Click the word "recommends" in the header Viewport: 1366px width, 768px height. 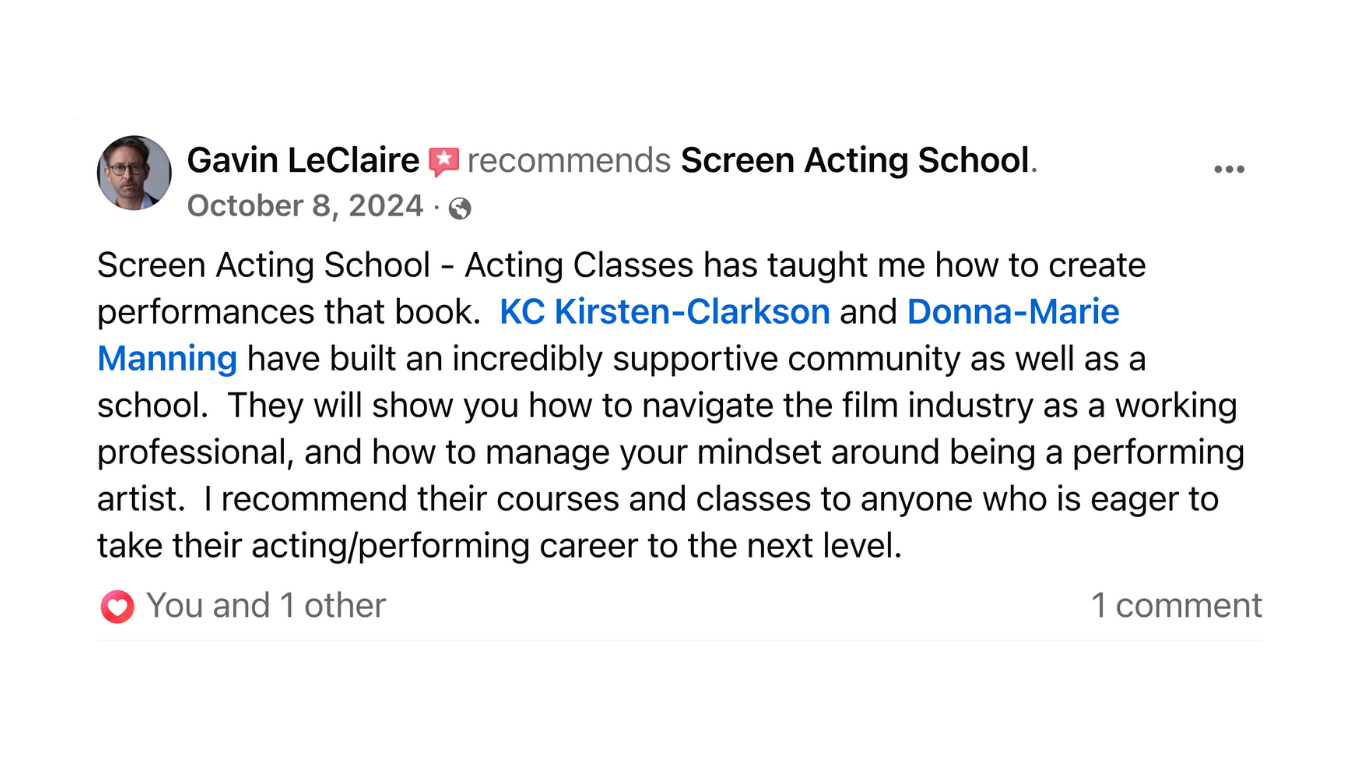pos(568,160)
